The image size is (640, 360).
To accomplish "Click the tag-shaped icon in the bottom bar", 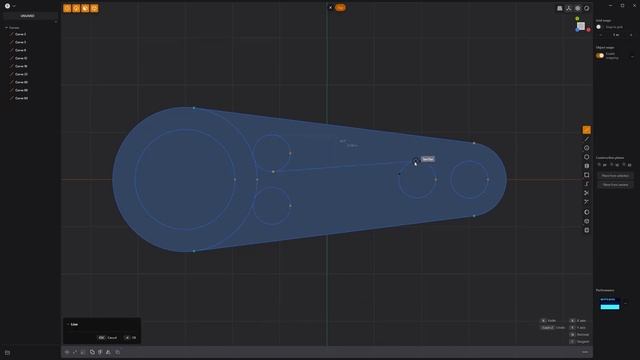I will [x=92, y=352].
